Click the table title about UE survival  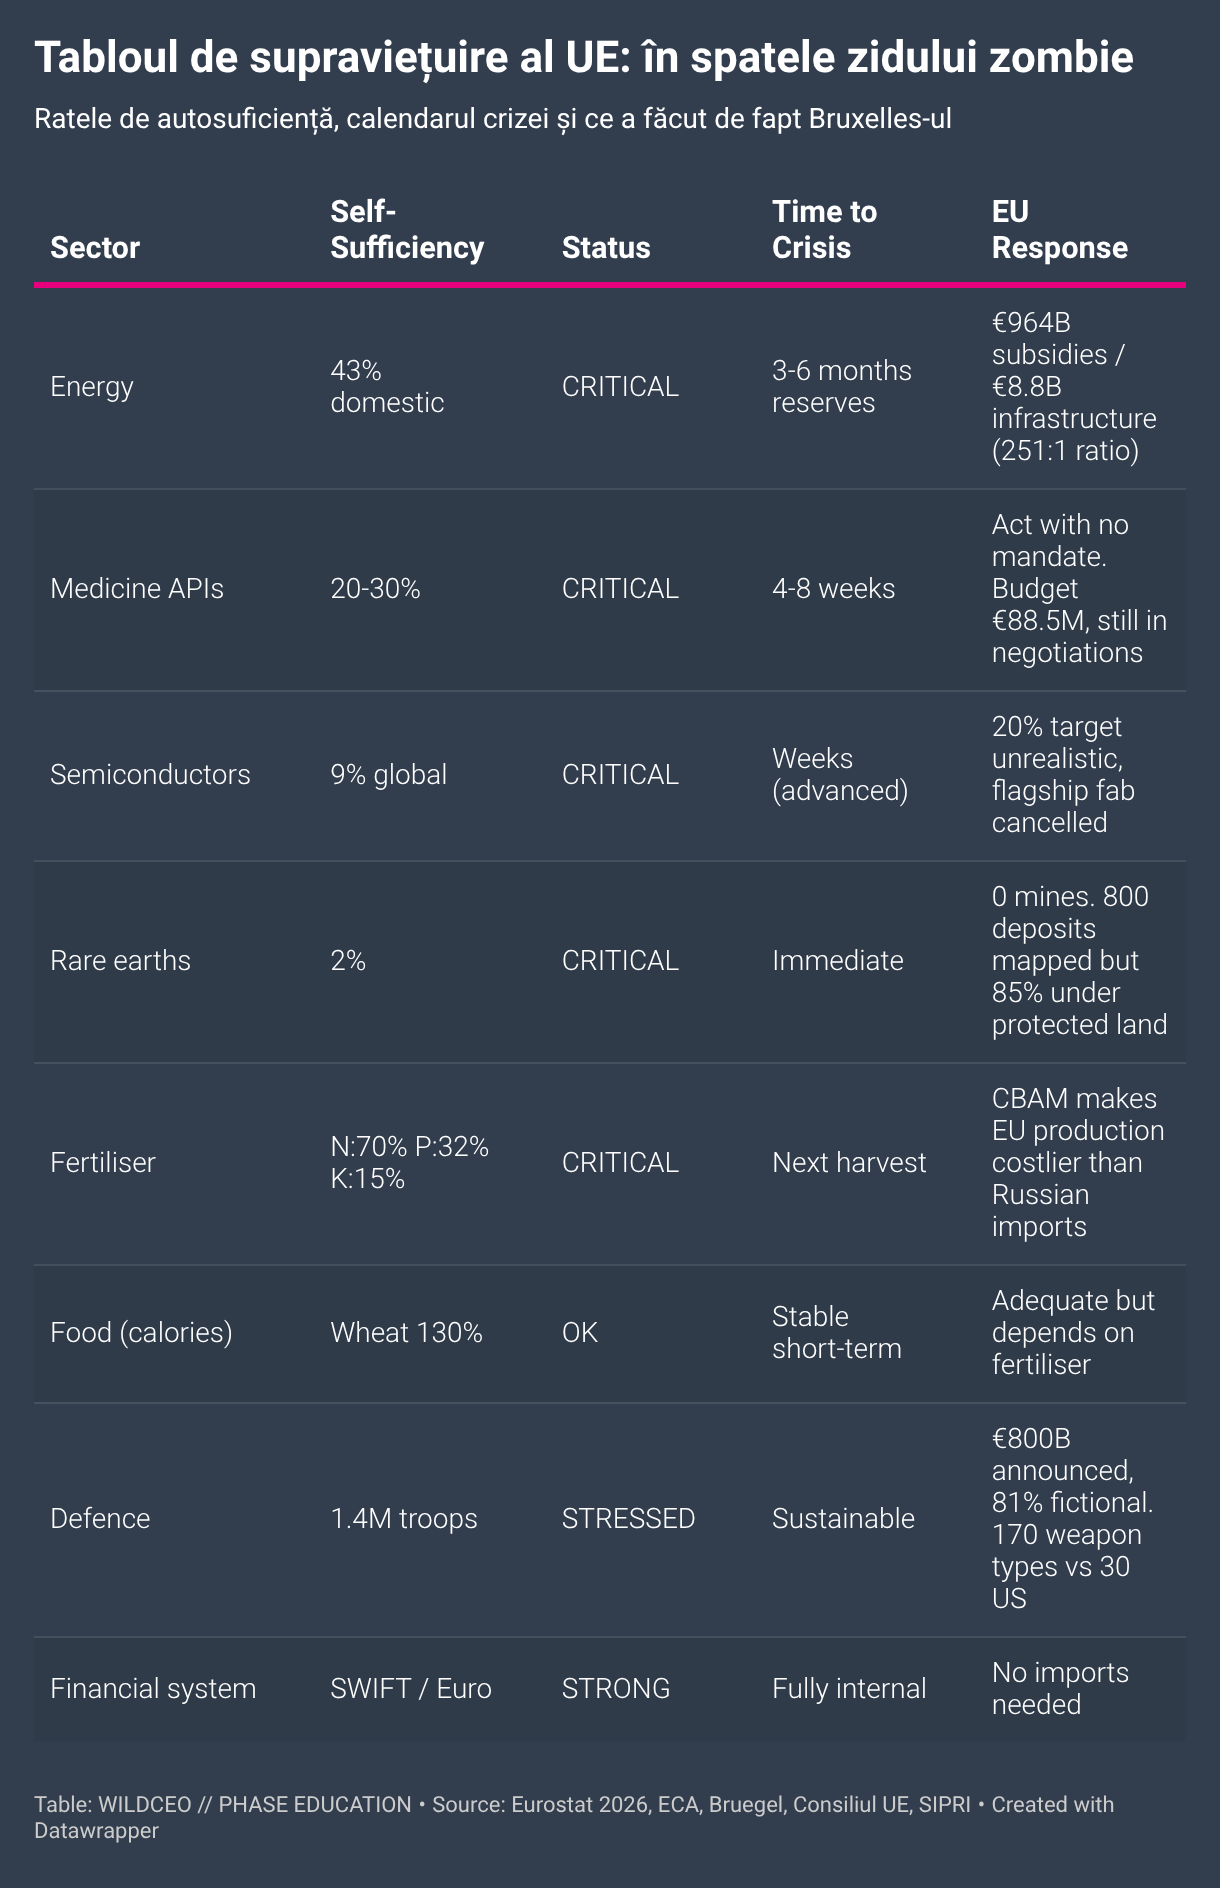pos(584,58)
